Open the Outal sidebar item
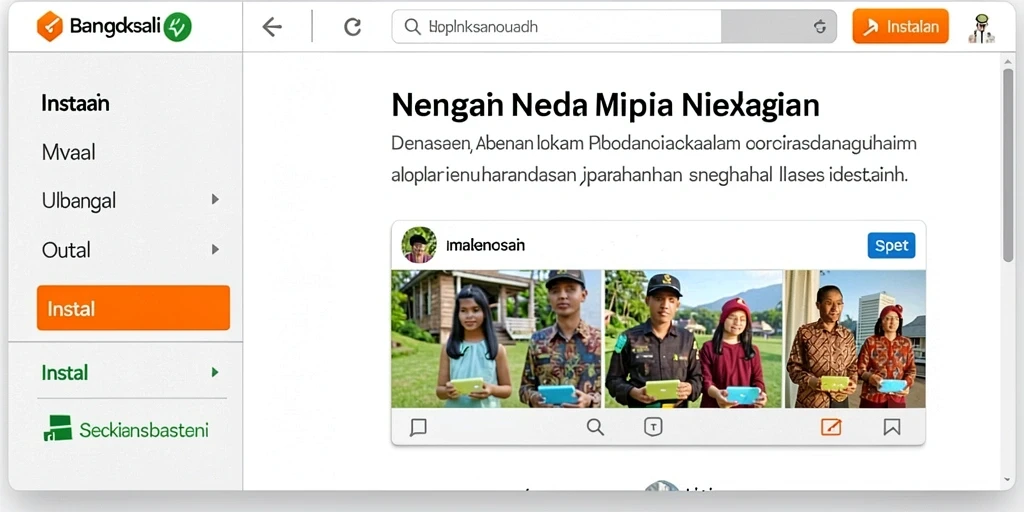The width and height of the screenshot is (1024, 512). [66, 249]
